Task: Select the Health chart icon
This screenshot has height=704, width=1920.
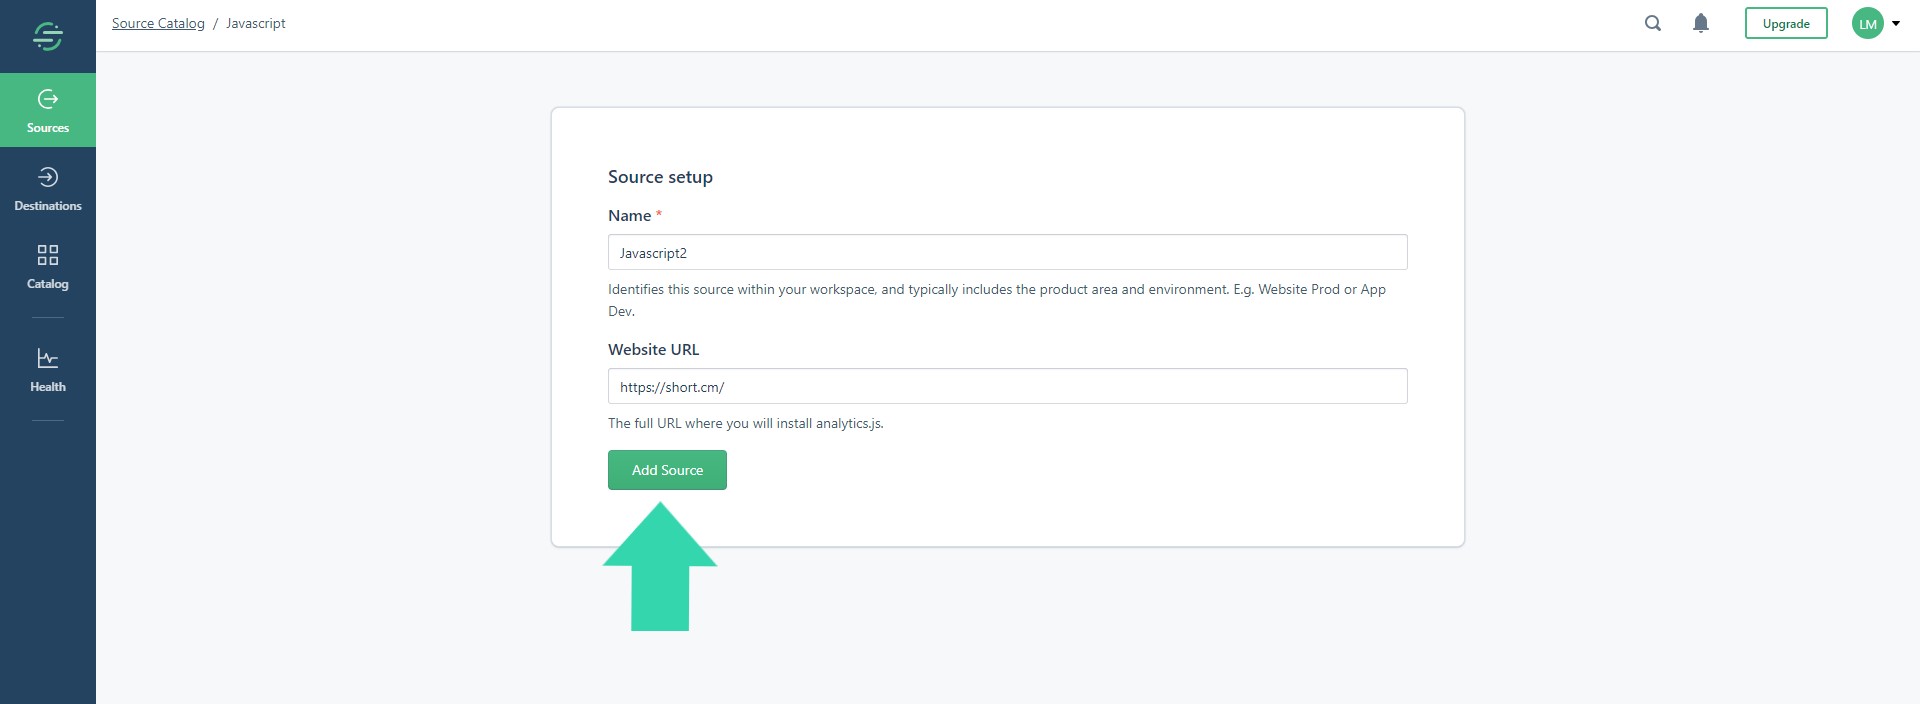Action: (x=48, y=358)
